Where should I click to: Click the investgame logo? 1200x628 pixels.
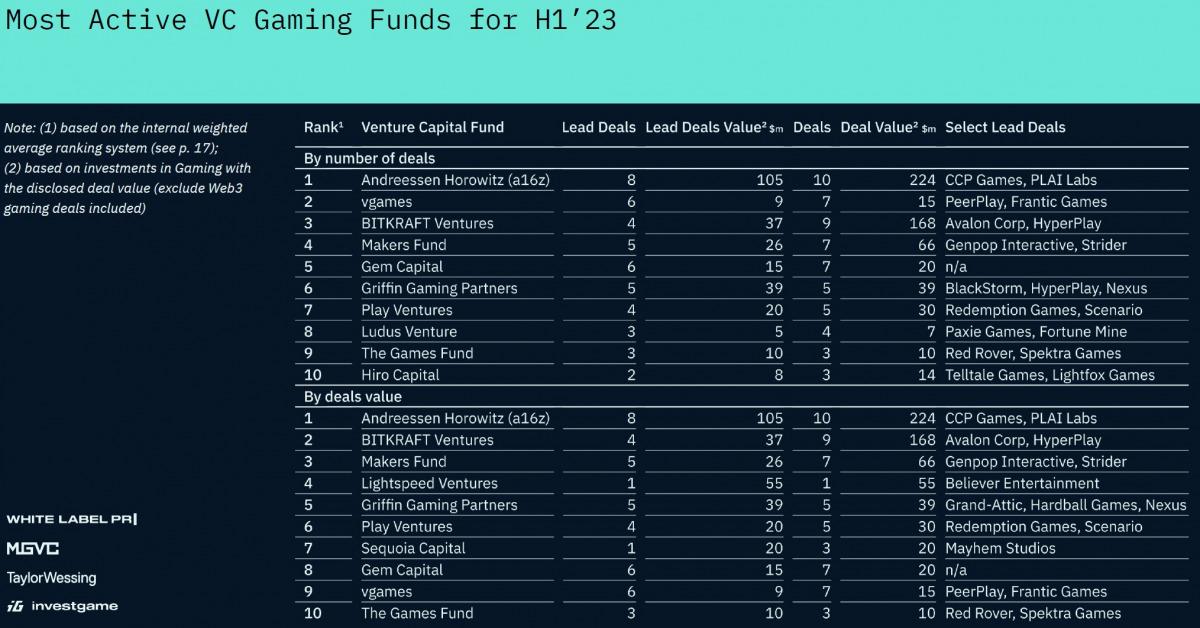(x=62, y=606)
